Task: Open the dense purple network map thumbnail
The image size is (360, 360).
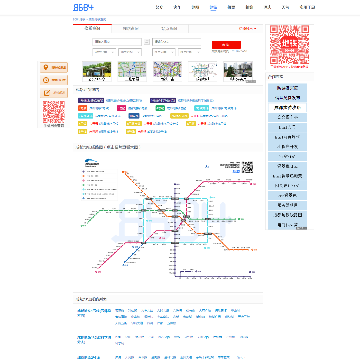Action: pos(167,71)
